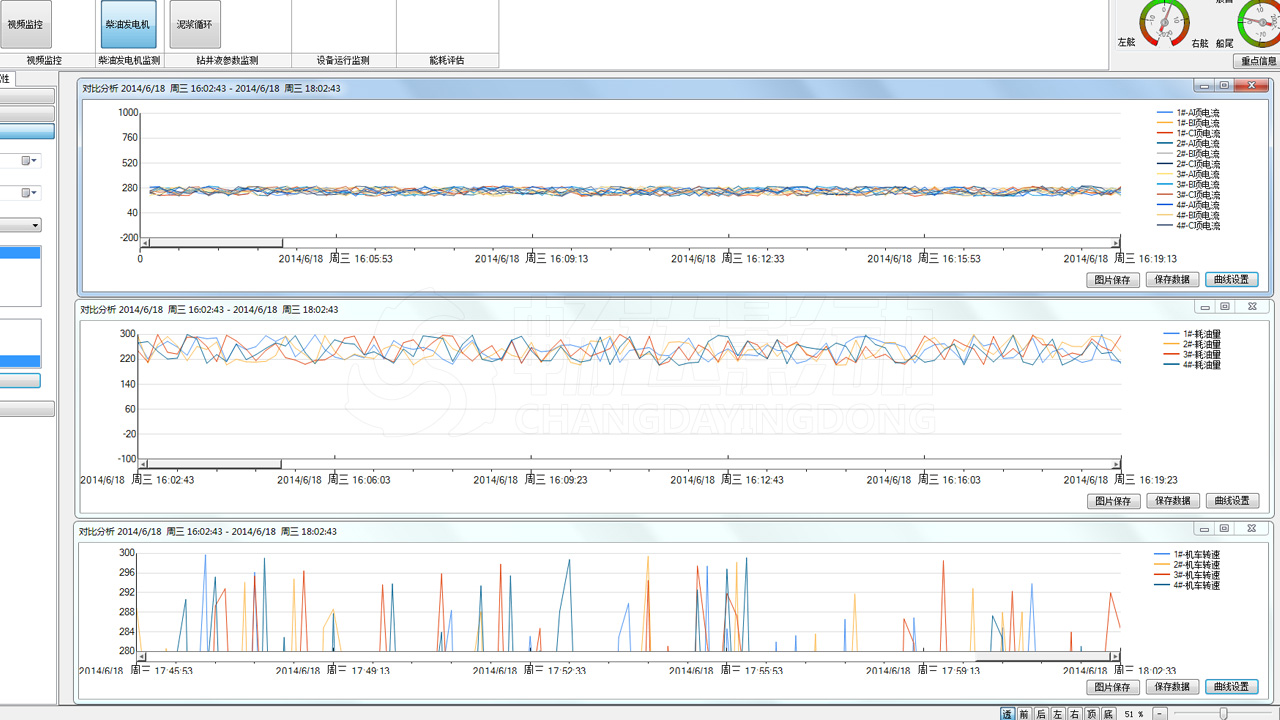The width and height of the screenshot is (1280, 720).
Task: Restore the middle chart window size
Action: [1224, 307]
